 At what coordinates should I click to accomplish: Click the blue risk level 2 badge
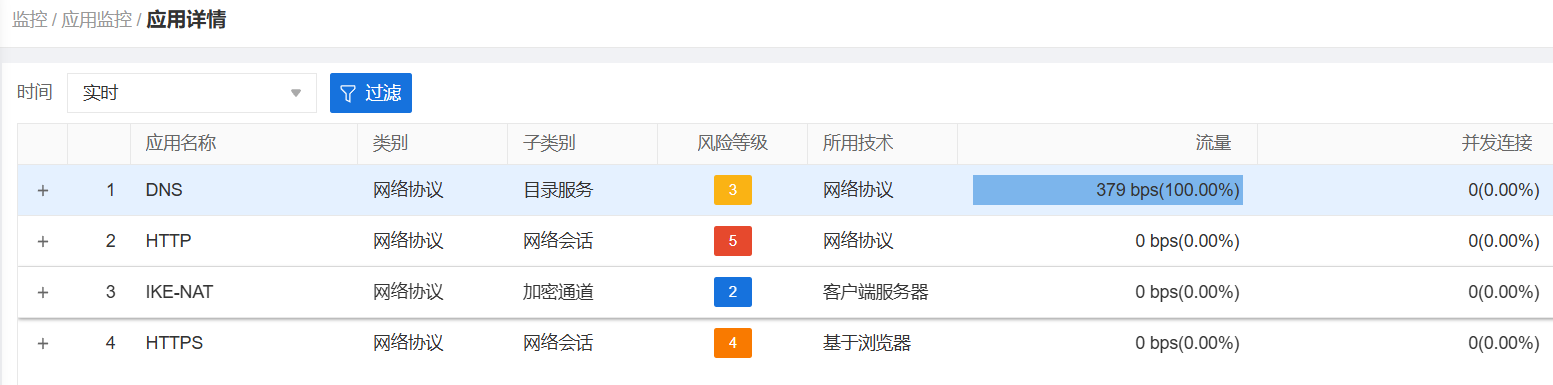733,292
